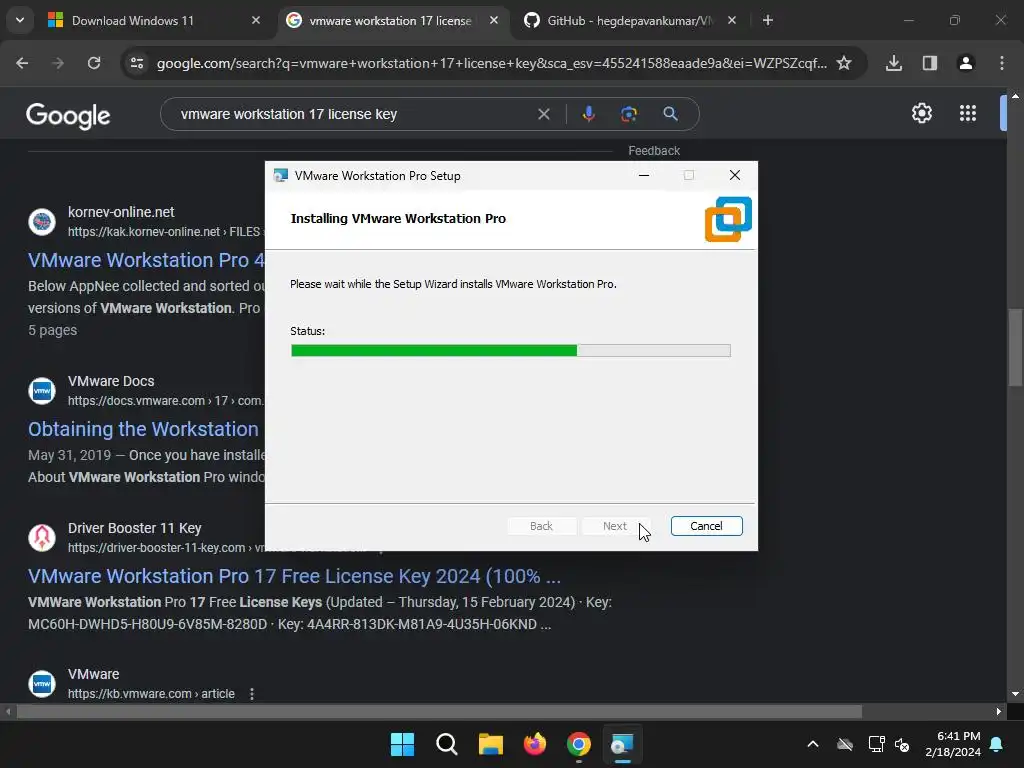Switch to Chrome from taskbar
The height and width of the screenshot is (768, 1024).
click(x=579, y=744)
